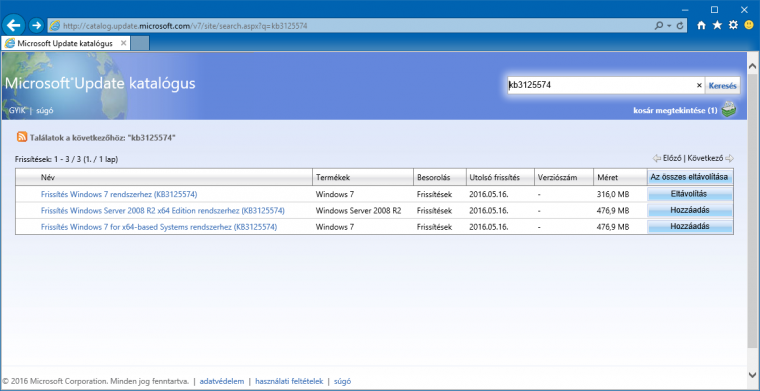Open the GYIK link in the header
Screen dimensions: 760x391
[17, 110]
